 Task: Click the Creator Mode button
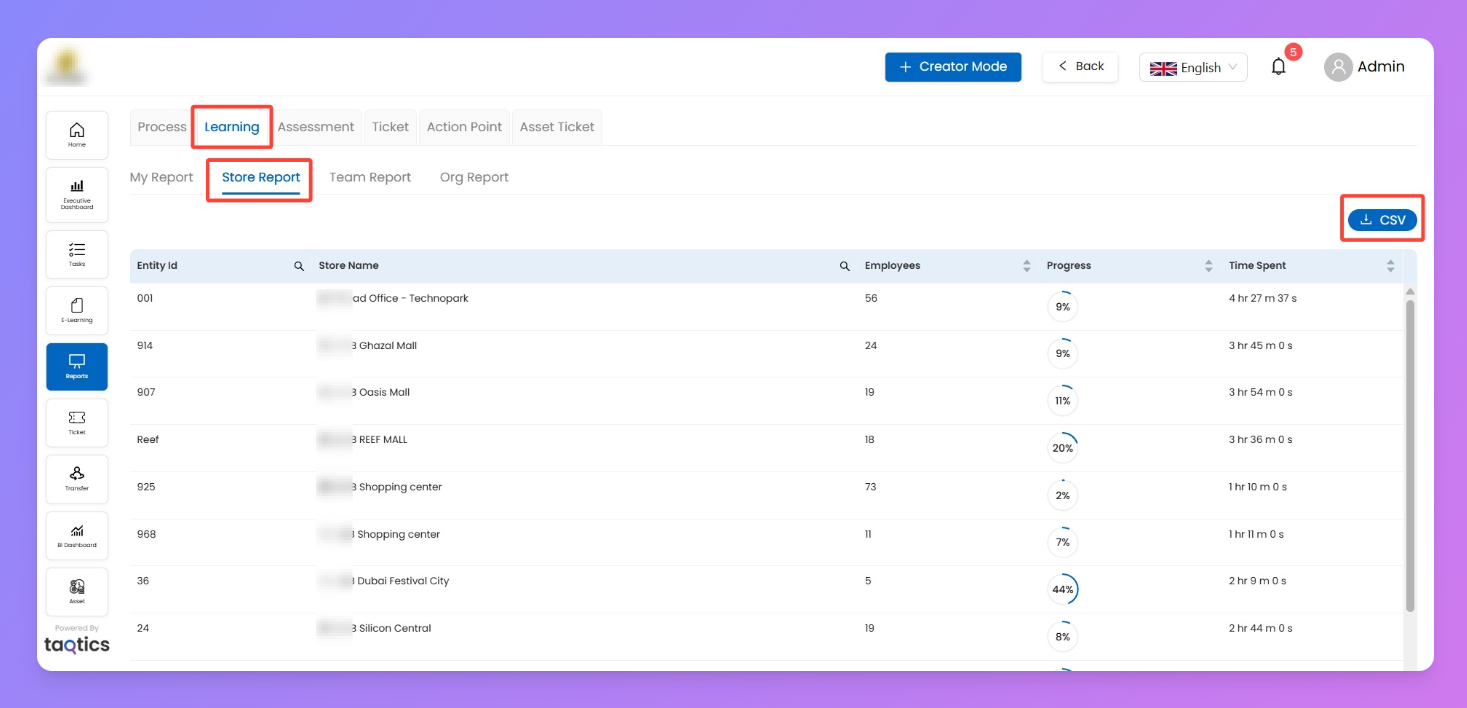point(953,67)
